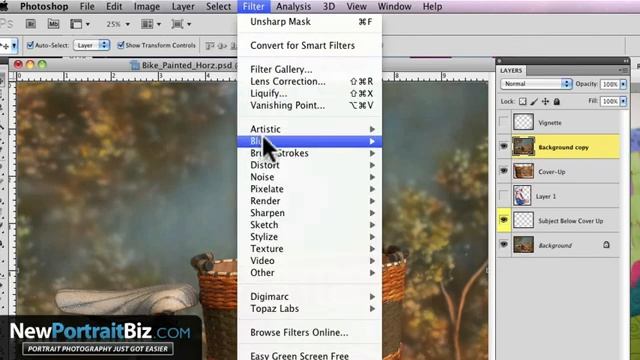The width and height of the screenshot is (640, 360).
Task: Choose Lens Correction filter
Action: (x=309, y=81)
